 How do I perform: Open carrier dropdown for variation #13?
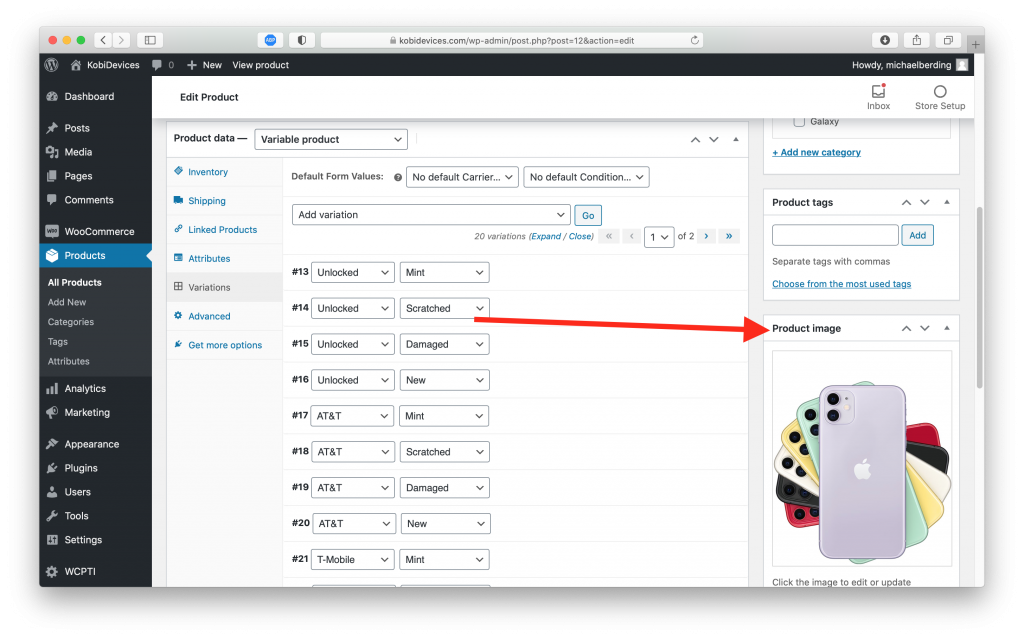click(x=353, y=272)
